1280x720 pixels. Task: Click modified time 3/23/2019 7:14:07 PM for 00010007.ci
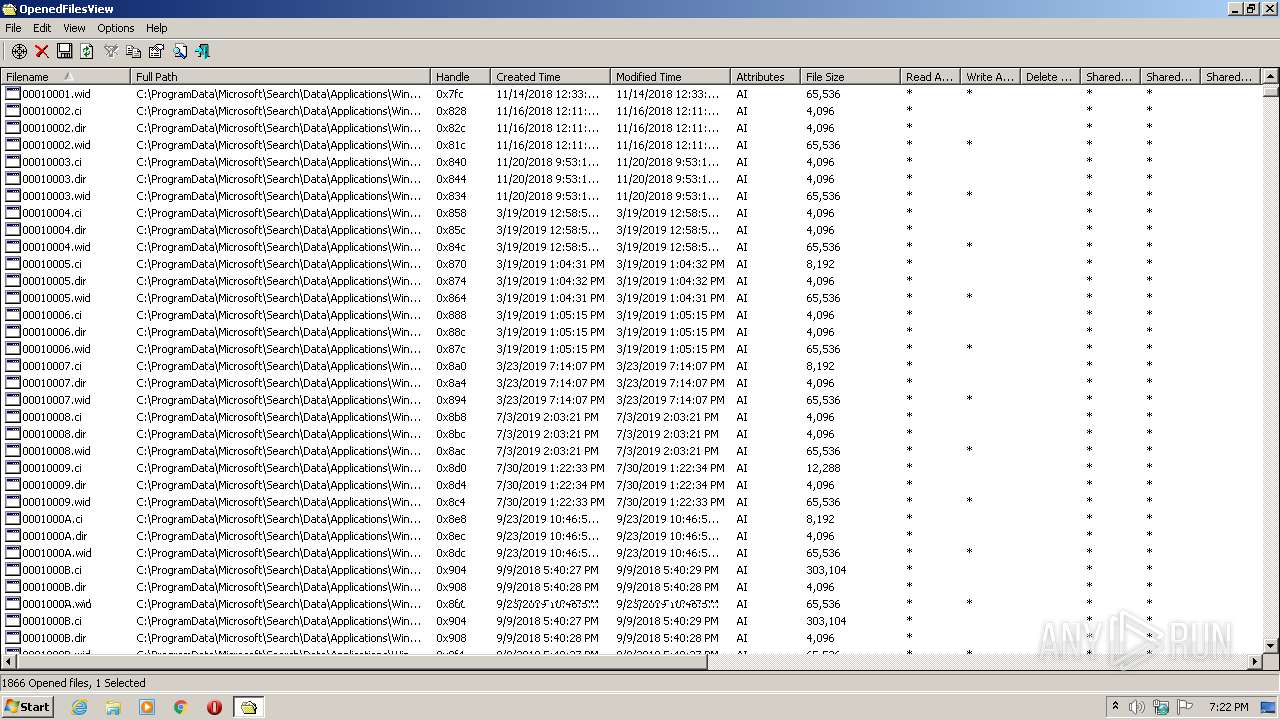[670, 366]
